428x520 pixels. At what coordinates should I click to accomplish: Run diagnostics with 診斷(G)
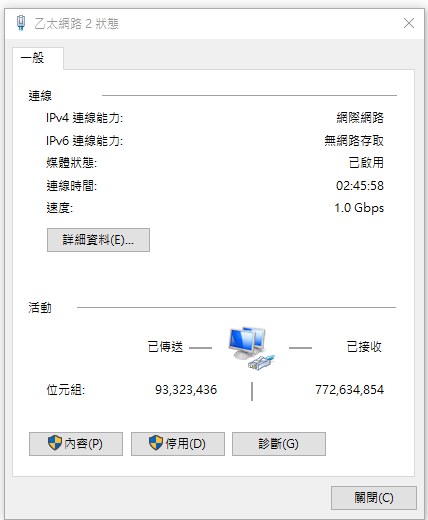click(279, 444)
